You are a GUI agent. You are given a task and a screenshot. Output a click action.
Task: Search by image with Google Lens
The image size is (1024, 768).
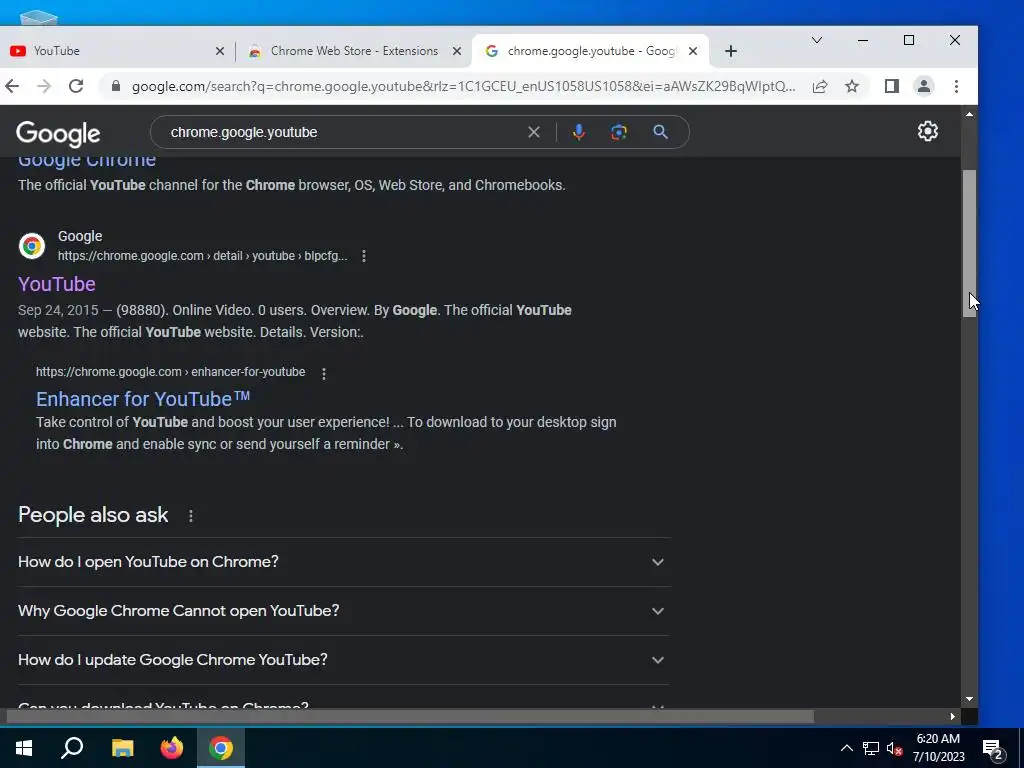pos(618,133)
